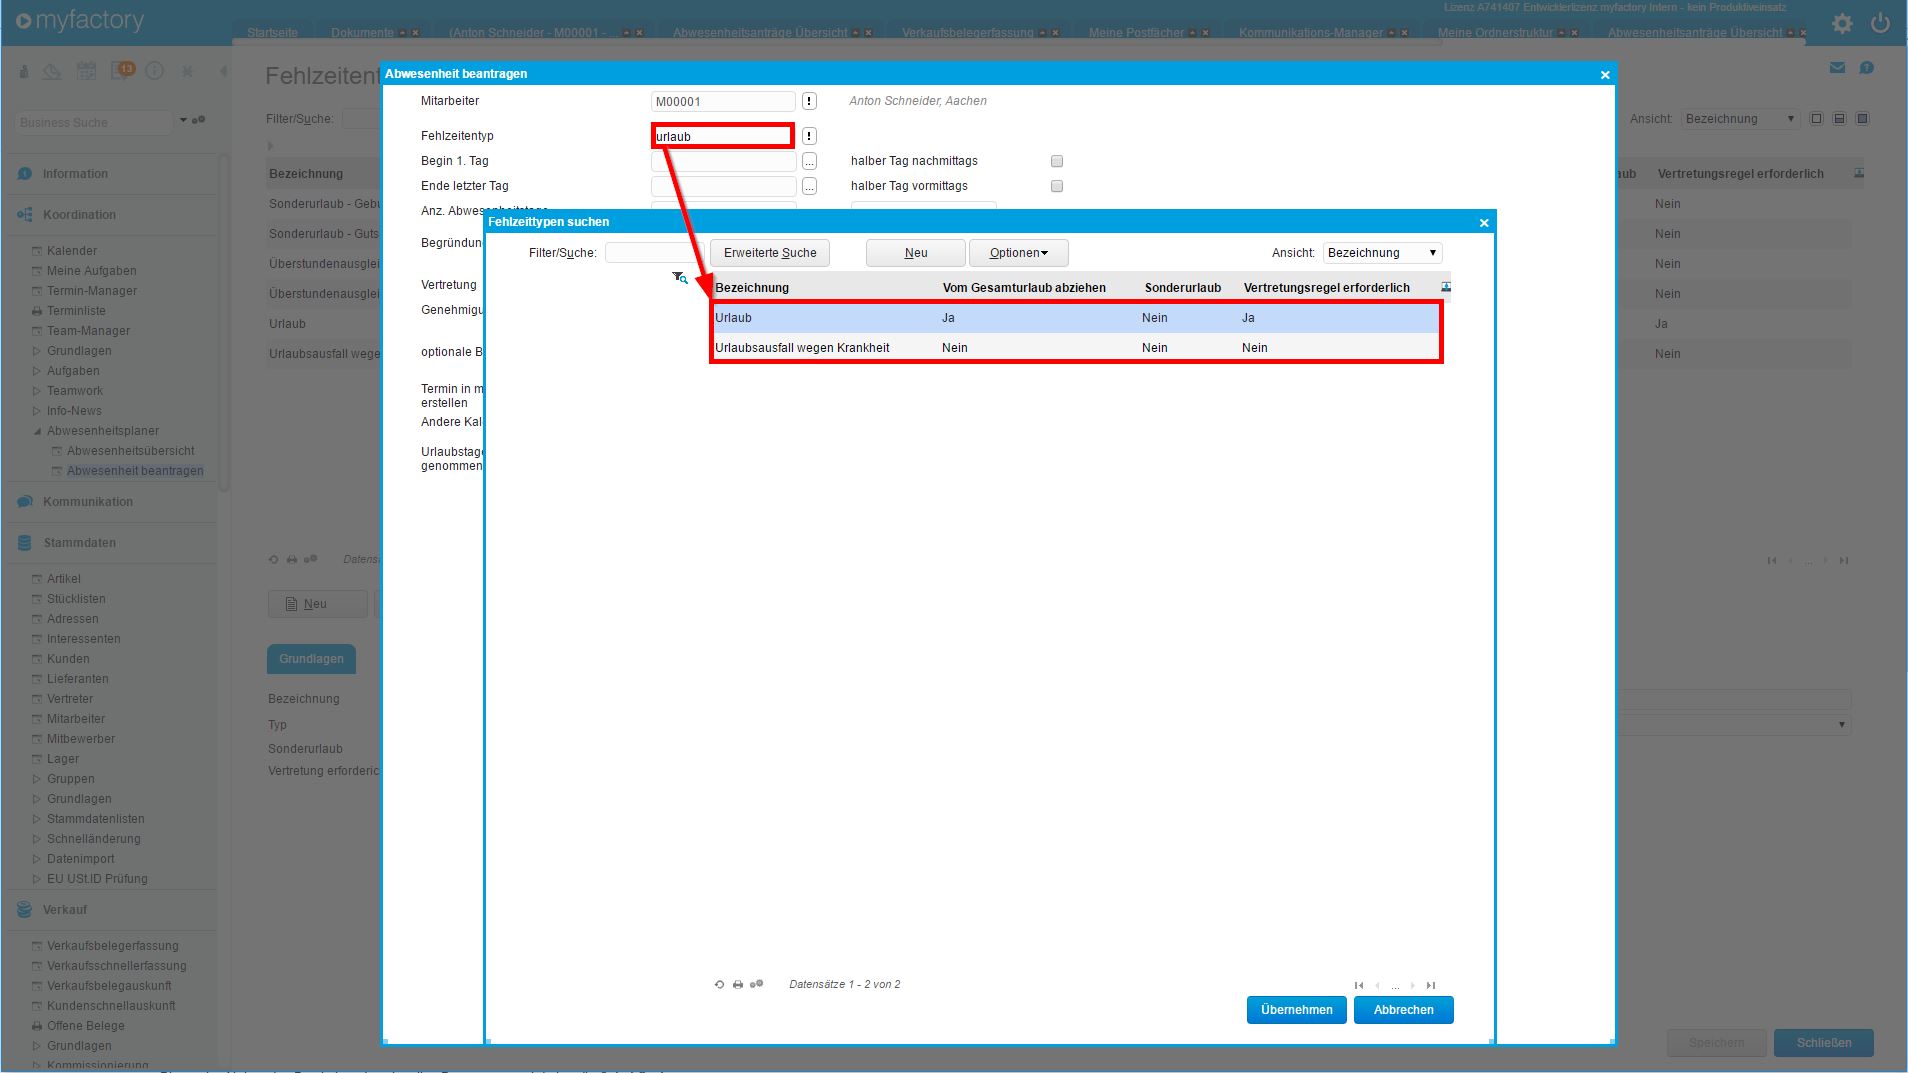Click the filter search icon above the results table
1908x1073 pixels.
(x=680, y=278)
